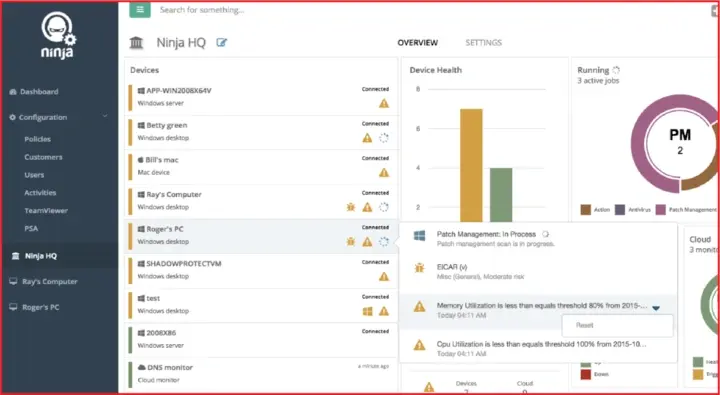Click the organization building icon beside Ninja HQ title
720x395 pixels.
[x=136, y=43]
